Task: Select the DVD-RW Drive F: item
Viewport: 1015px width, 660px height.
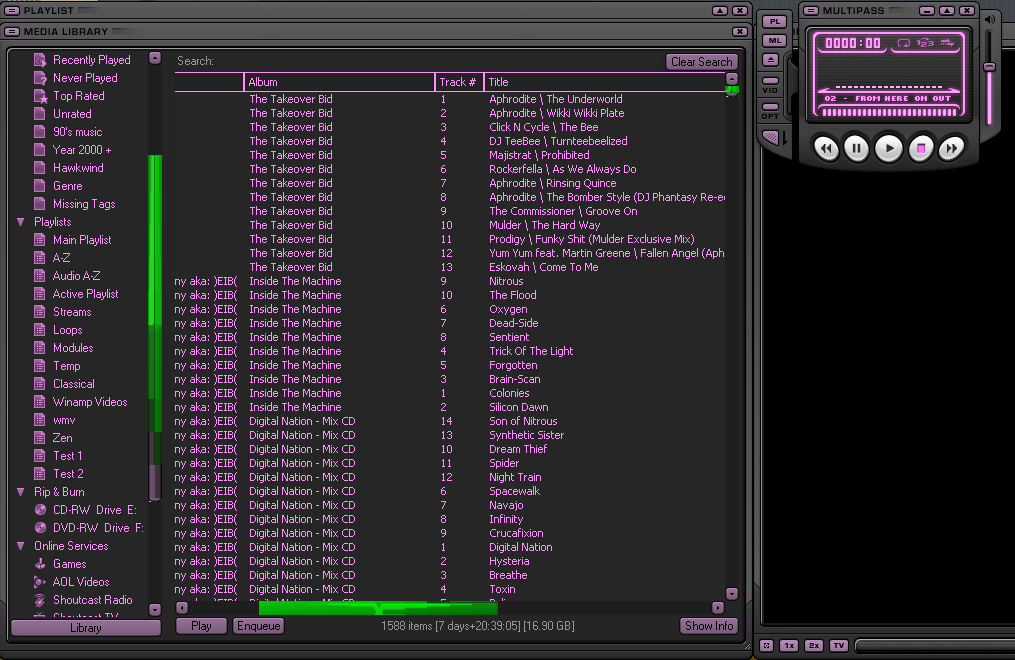Action: tap(98, 528)
